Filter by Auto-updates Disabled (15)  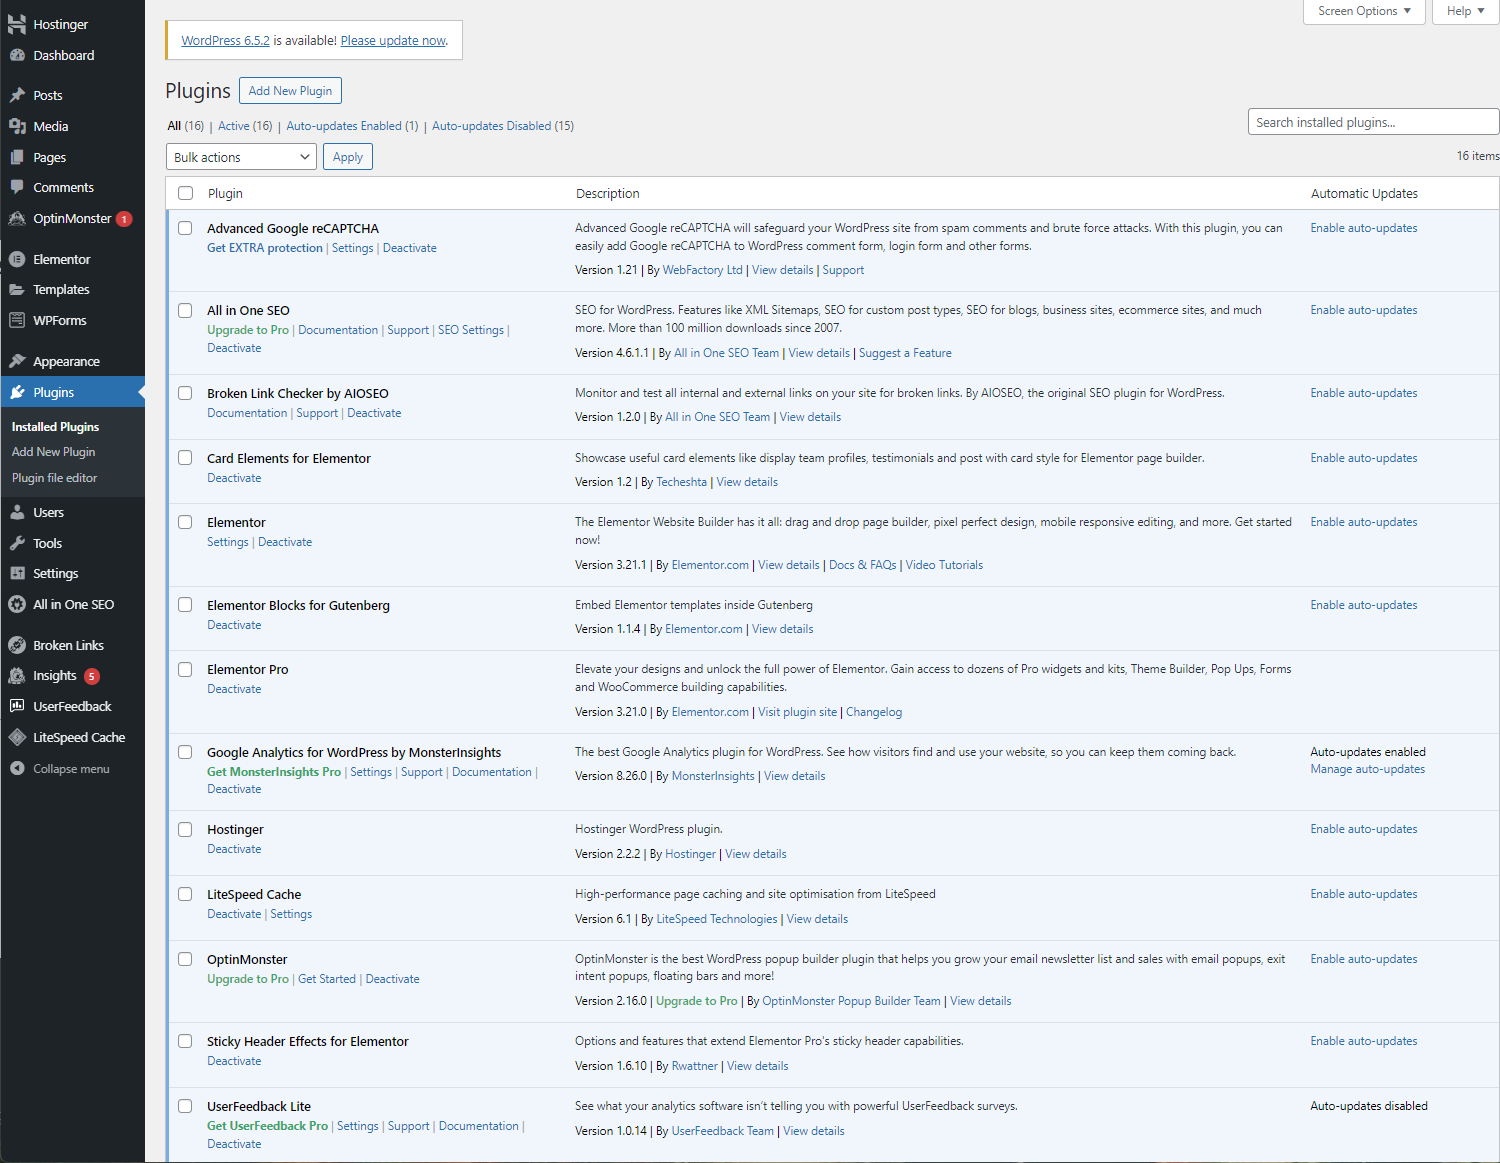(x=503, y=126)
